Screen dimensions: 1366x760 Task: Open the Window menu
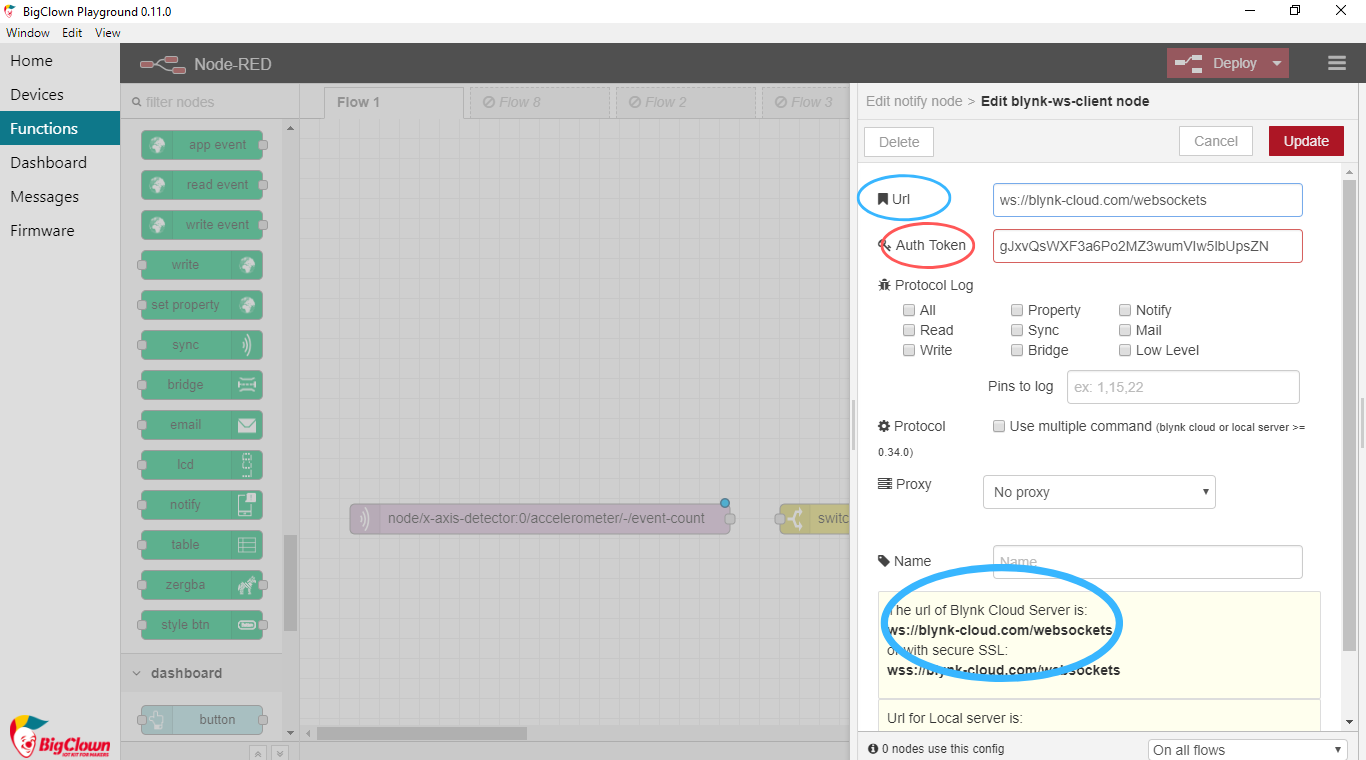point(28,33)
